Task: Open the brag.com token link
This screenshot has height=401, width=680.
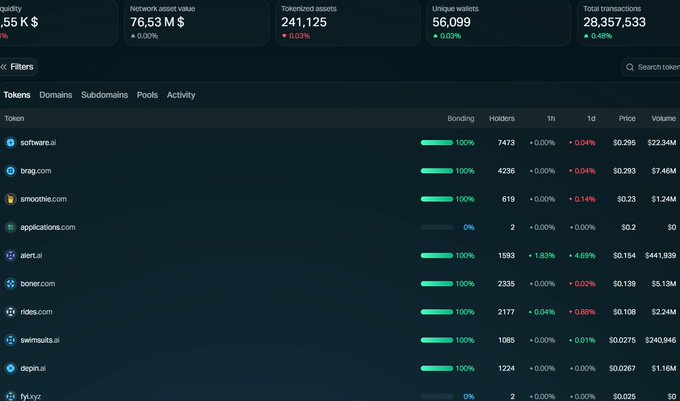Action: coord(36,171)
